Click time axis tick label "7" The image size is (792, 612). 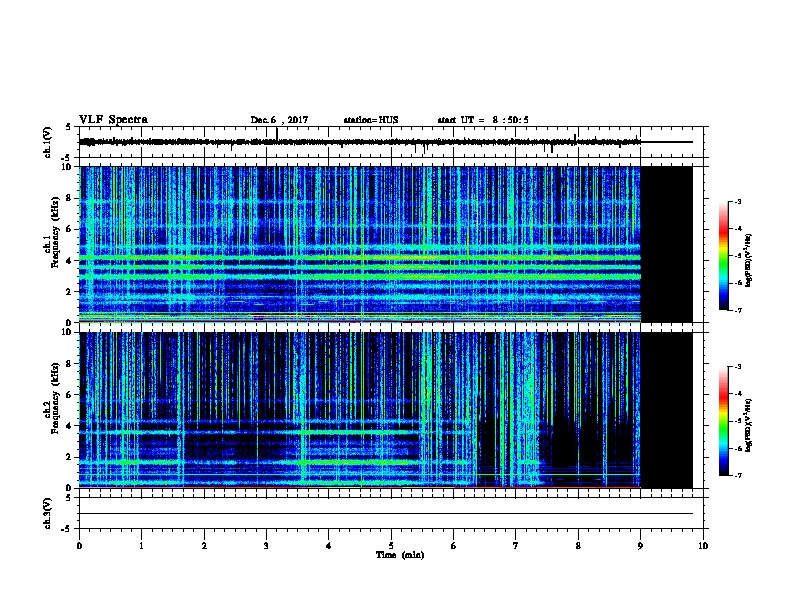click(x=516, y=546)
